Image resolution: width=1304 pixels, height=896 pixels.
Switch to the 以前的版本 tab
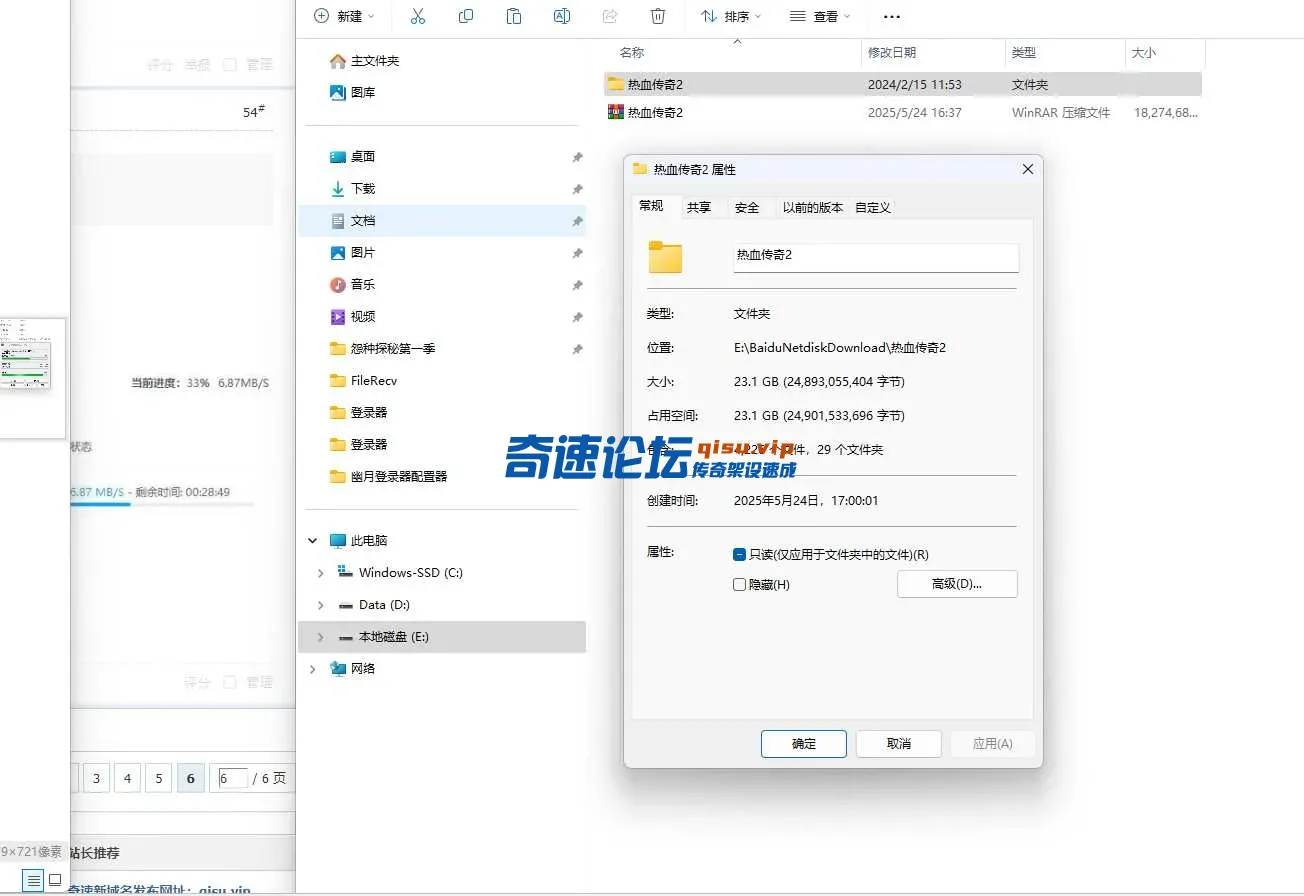813,207
